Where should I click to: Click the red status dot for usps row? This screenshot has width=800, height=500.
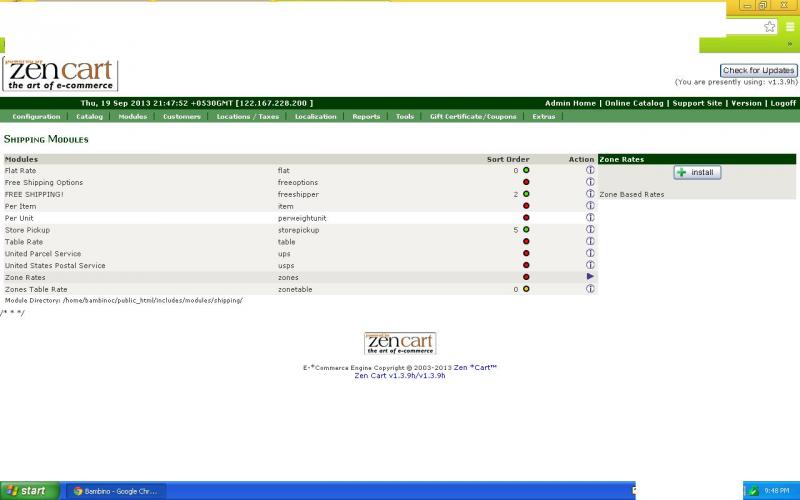click(526, 265)
